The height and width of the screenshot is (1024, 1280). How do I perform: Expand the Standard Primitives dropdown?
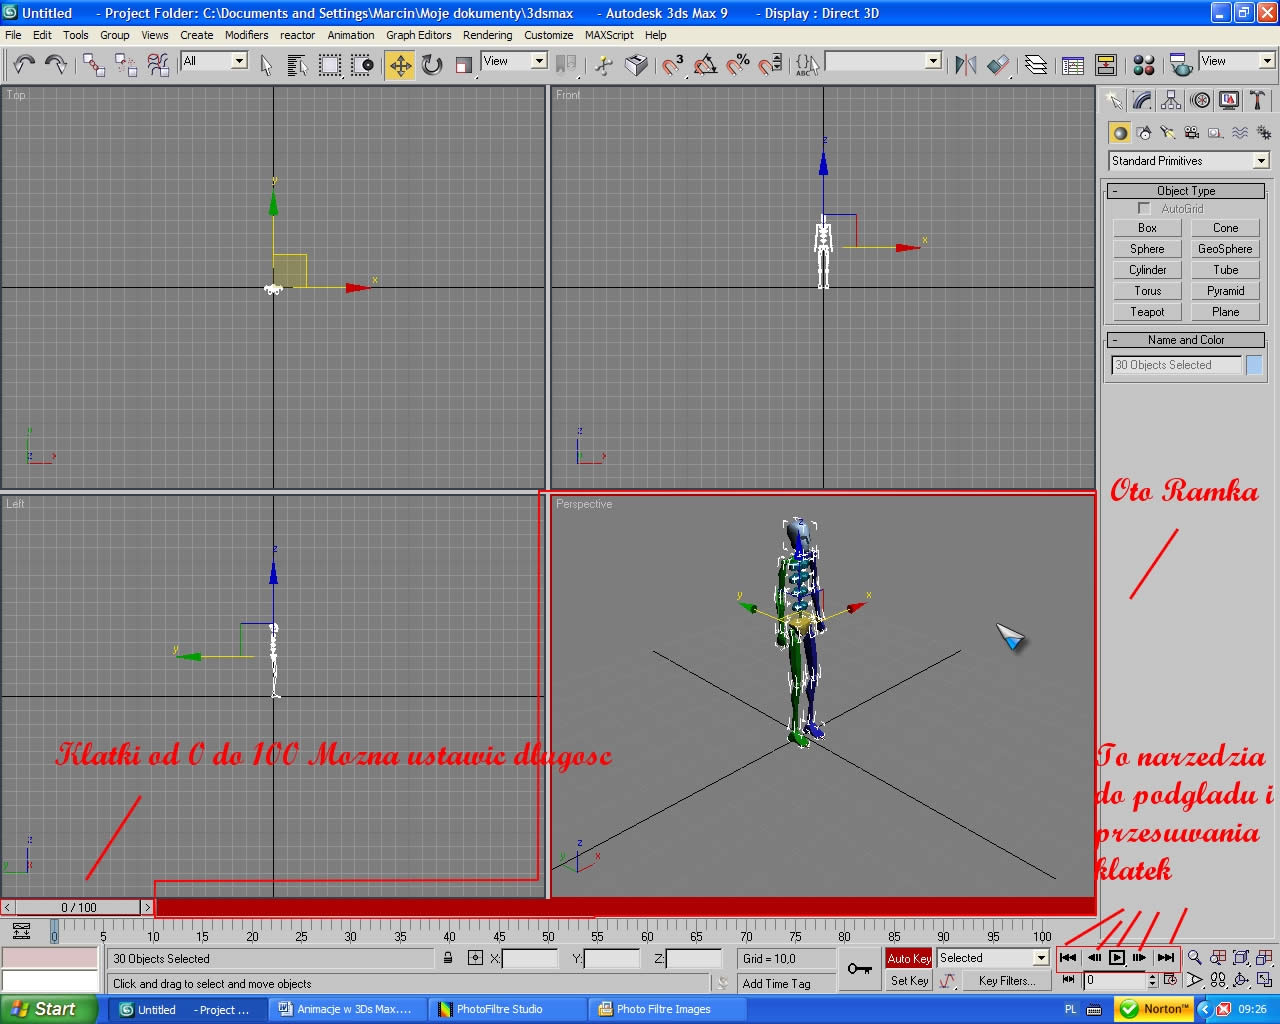pyautogui.click(x=1261, y=161)
